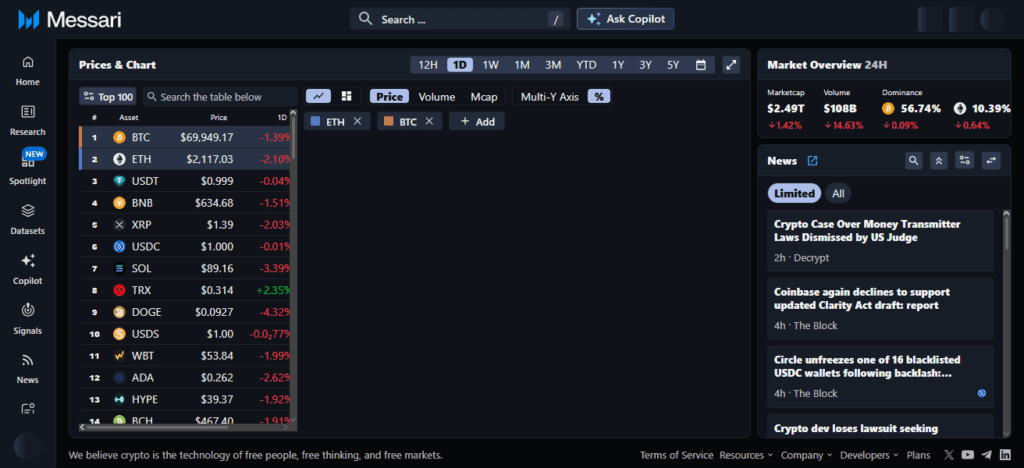This screenshot has width=1024, height=468.
Task: Collapse the news items double-chevron icon
Action: [938, 160]
